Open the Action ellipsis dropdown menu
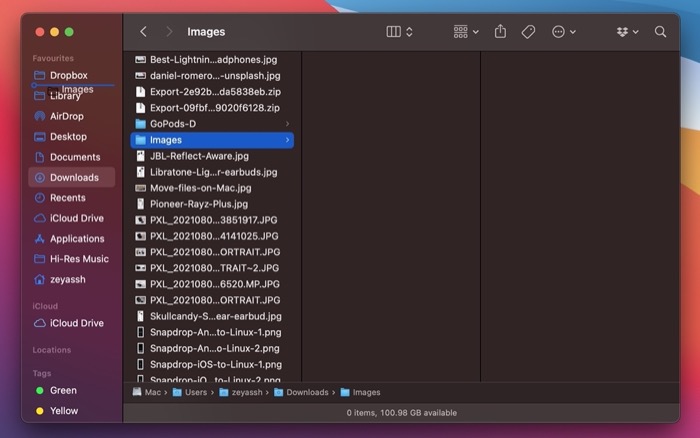The image size is (700, 438). (563, 32)
